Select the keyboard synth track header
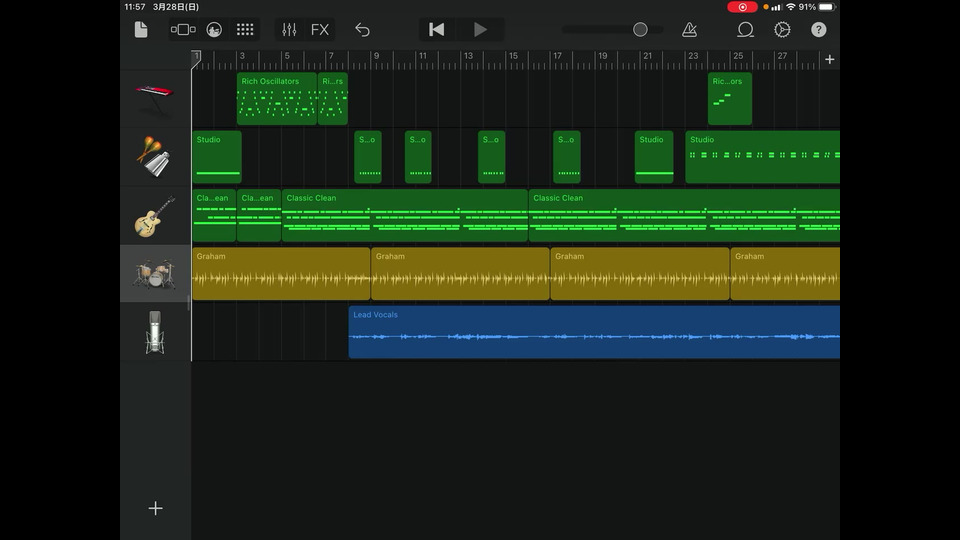This screenshot has width=960, height=540. tap(156, 99)
